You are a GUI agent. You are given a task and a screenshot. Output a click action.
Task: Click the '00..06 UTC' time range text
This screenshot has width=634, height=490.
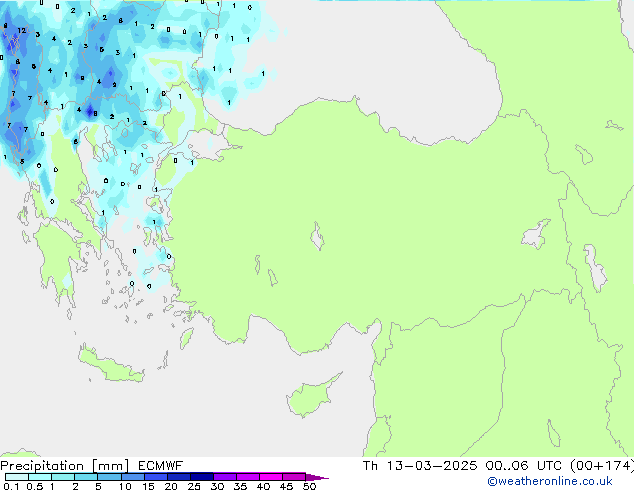pyautogui.click(x=524, y=466)
